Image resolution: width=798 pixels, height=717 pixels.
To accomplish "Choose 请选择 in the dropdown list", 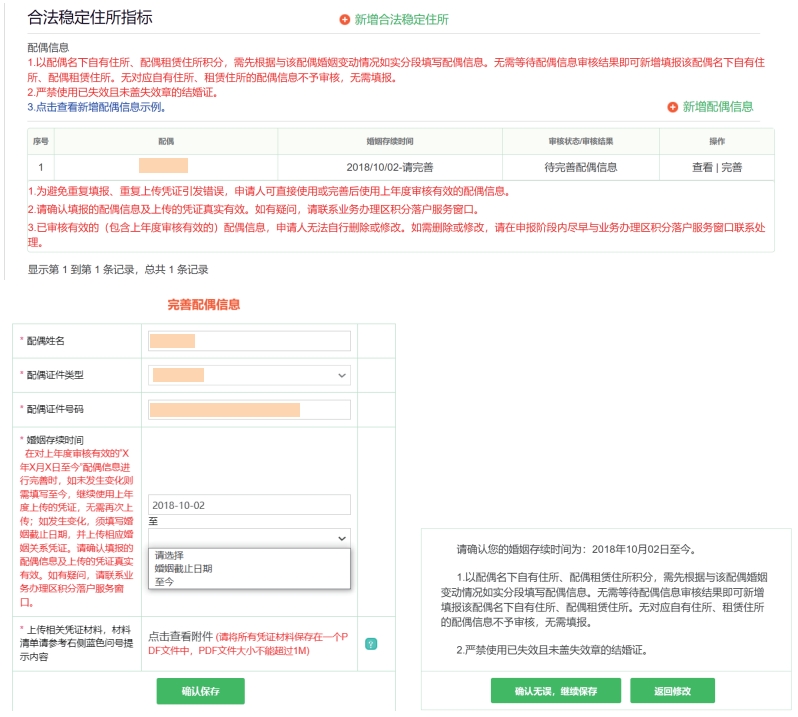I will (x=169, y=555).
